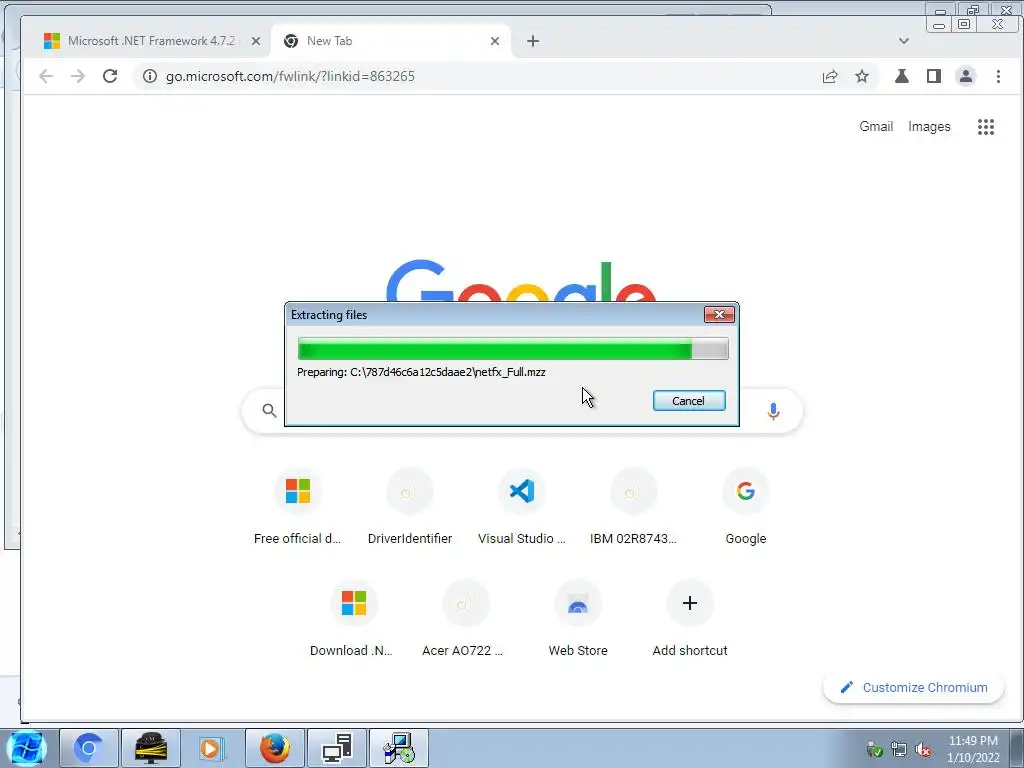Screen dimensions: 1024x768
Task: Customize Chromium button
Action: [913, 687]
